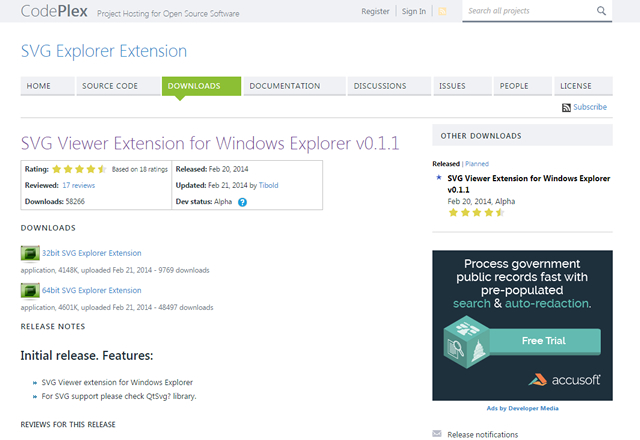Click the Release notifications link
Screen dimensions: 640x440
coord(482,435)
